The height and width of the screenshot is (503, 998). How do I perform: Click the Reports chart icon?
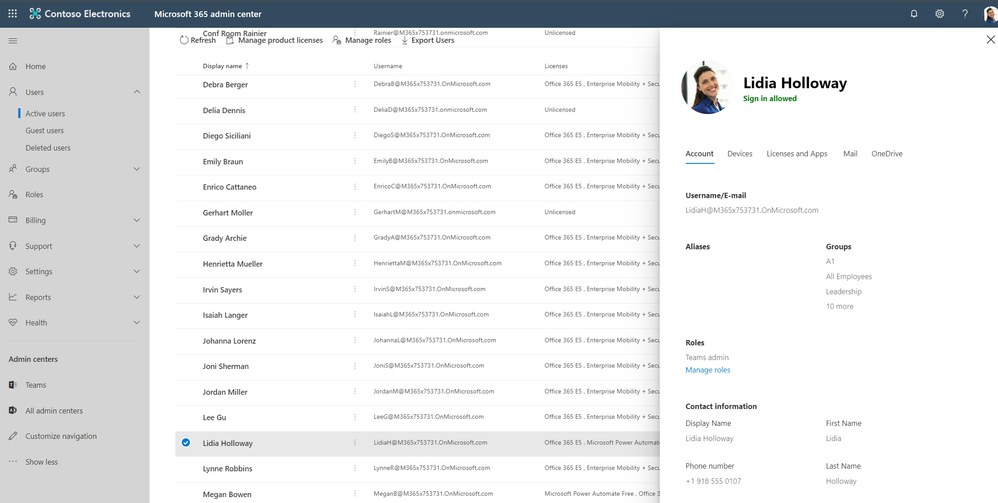(x=13, y=297)
